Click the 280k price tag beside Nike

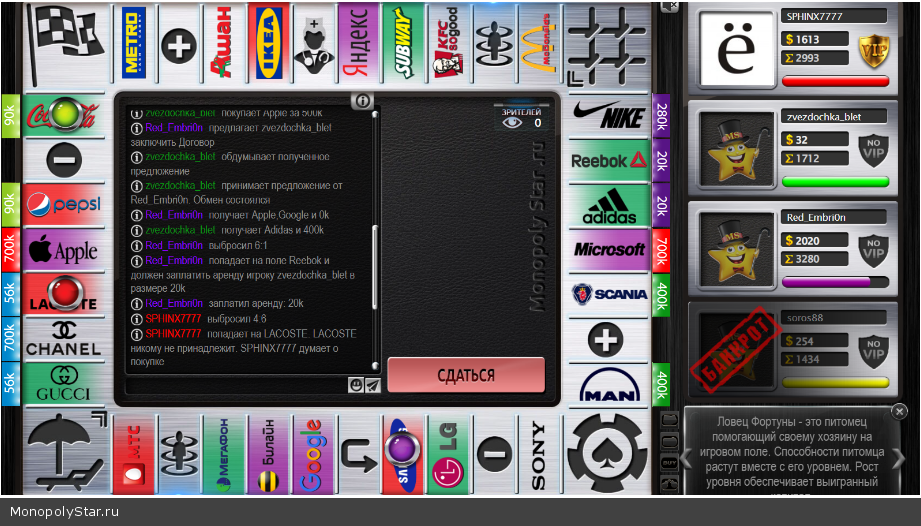point(661,116)
